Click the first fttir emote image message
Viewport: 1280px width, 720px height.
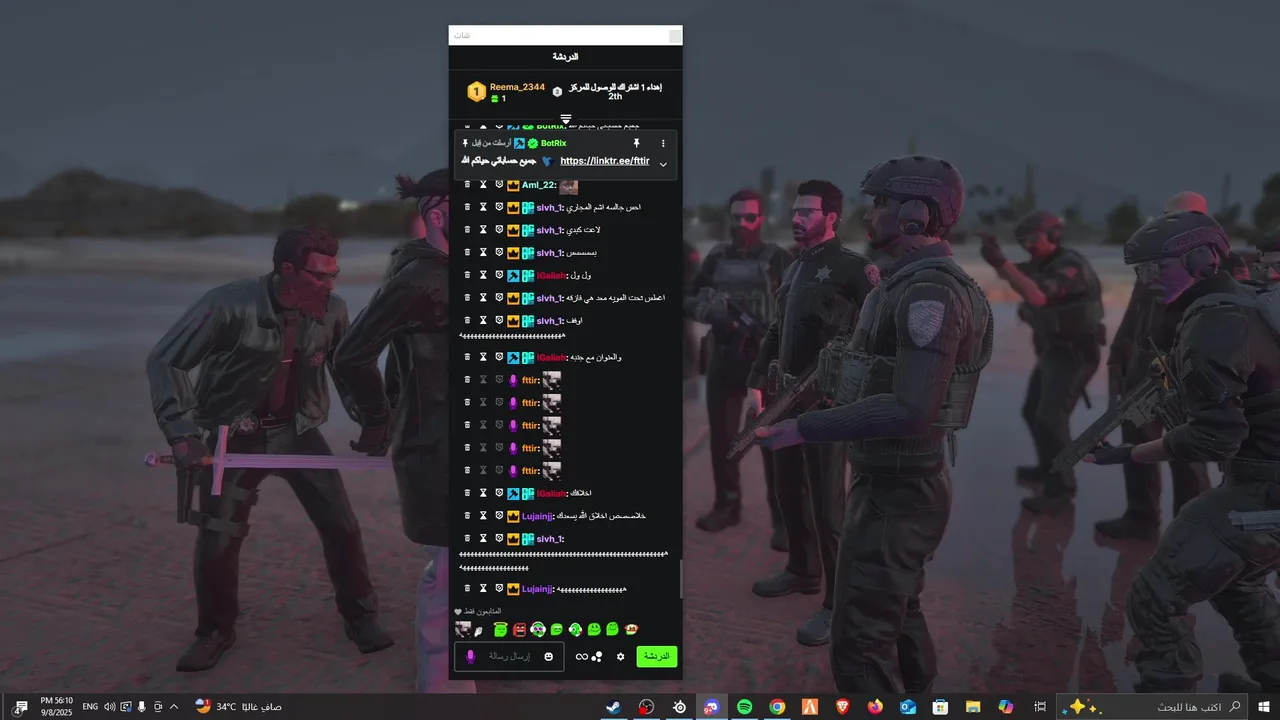coord(551,380)
